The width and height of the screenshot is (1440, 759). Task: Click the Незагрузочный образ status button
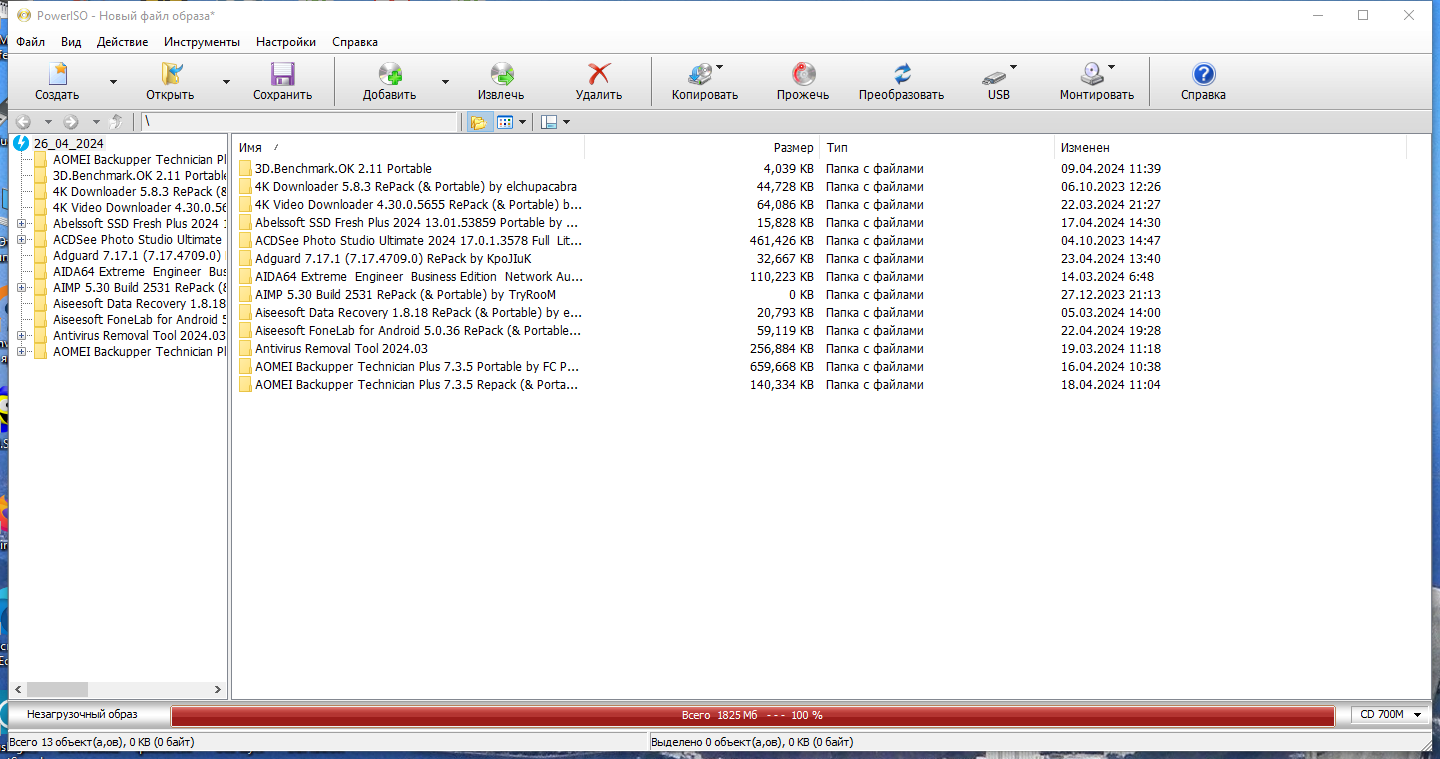(82, 714)
